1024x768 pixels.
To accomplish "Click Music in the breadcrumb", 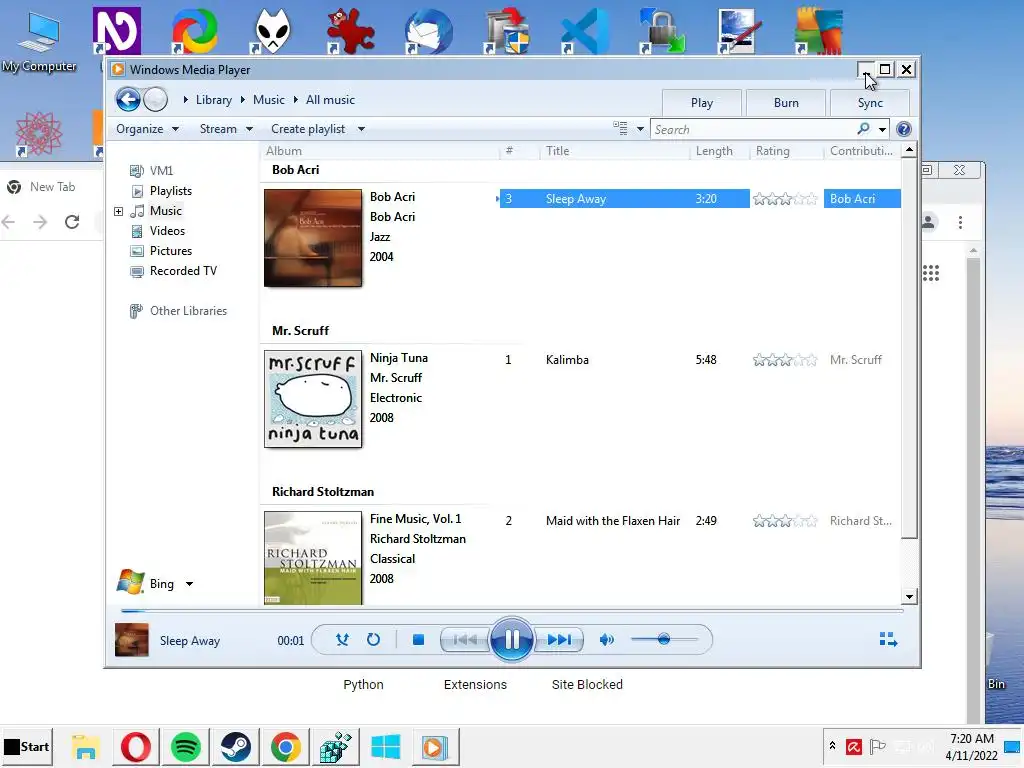I will coord(268,100).
